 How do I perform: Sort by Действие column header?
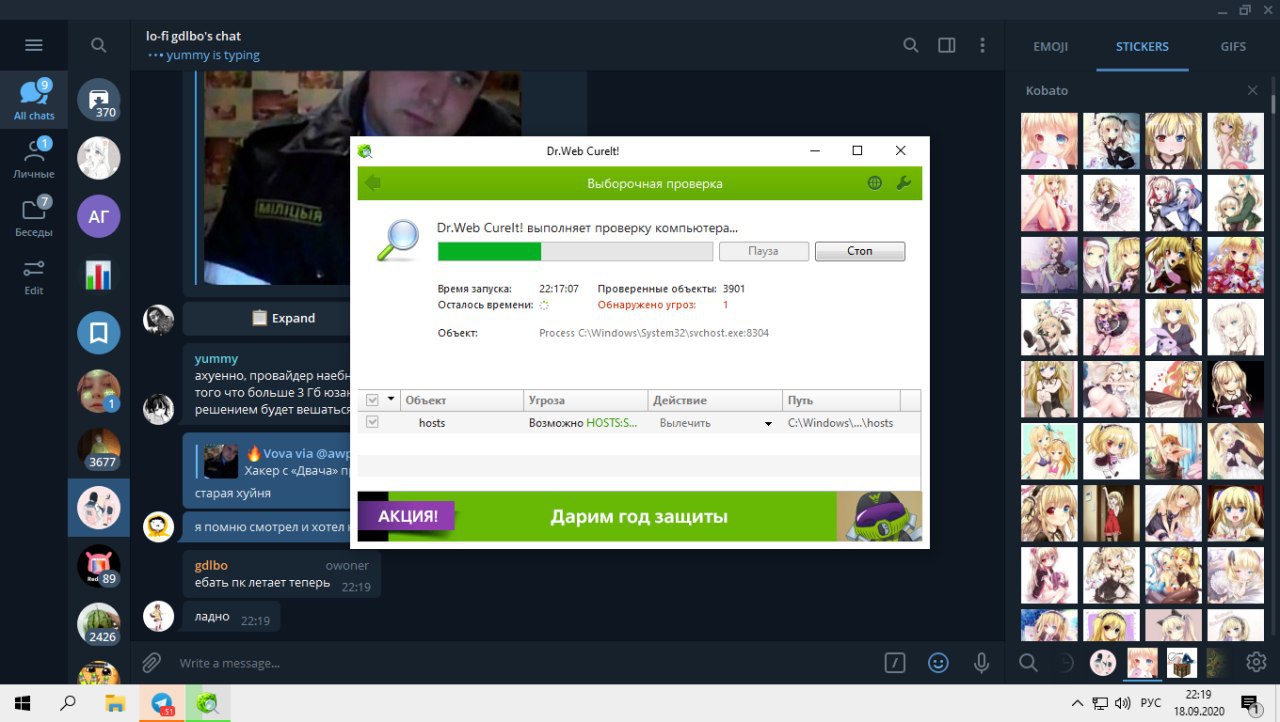click(x=715, y=400)
